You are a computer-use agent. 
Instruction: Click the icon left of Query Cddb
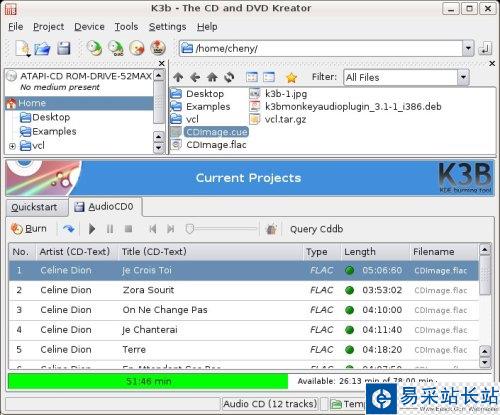271,229
